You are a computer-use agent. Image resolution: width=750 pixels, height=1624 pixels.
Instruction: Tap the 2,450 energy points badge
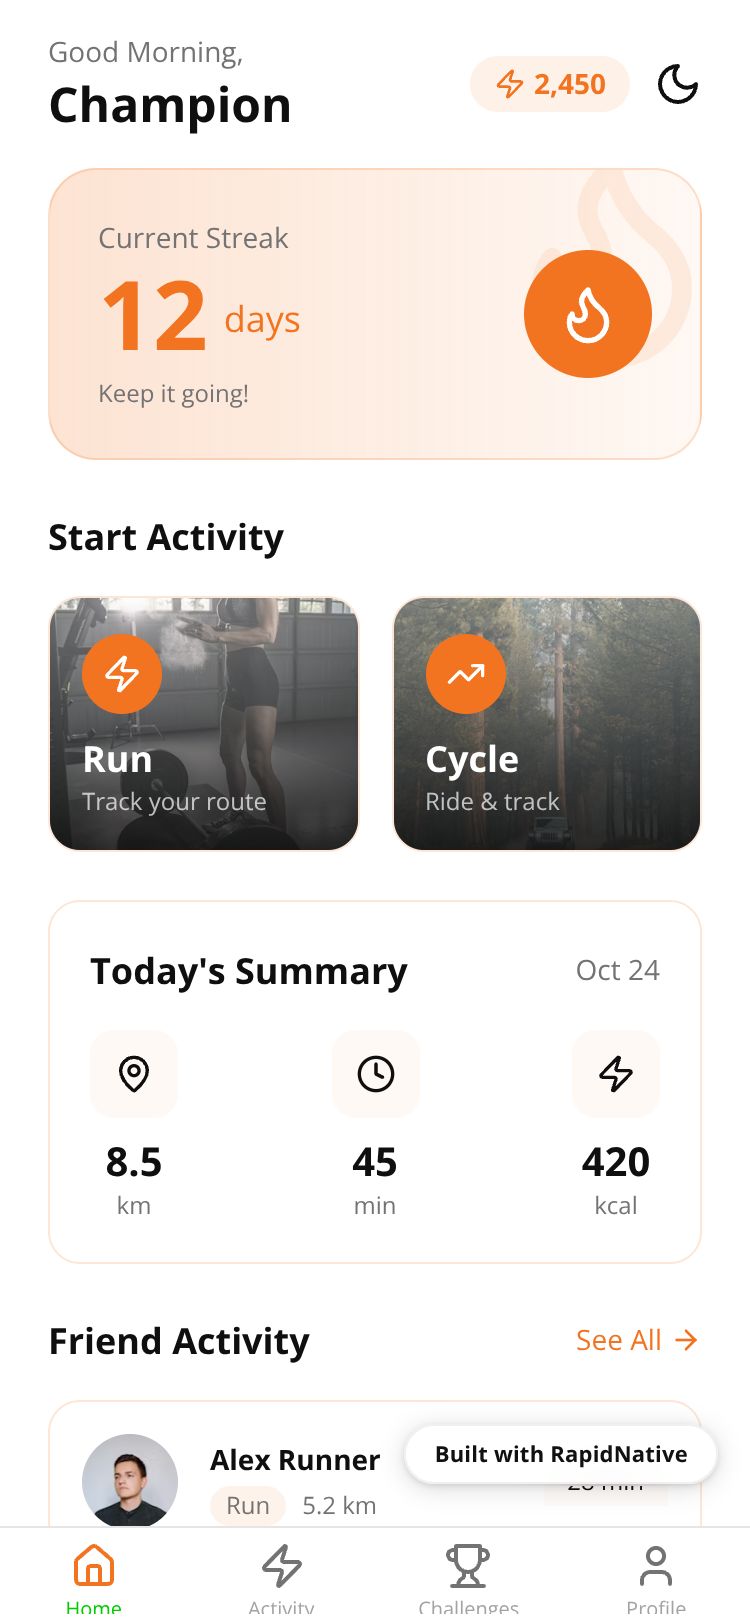550,84
